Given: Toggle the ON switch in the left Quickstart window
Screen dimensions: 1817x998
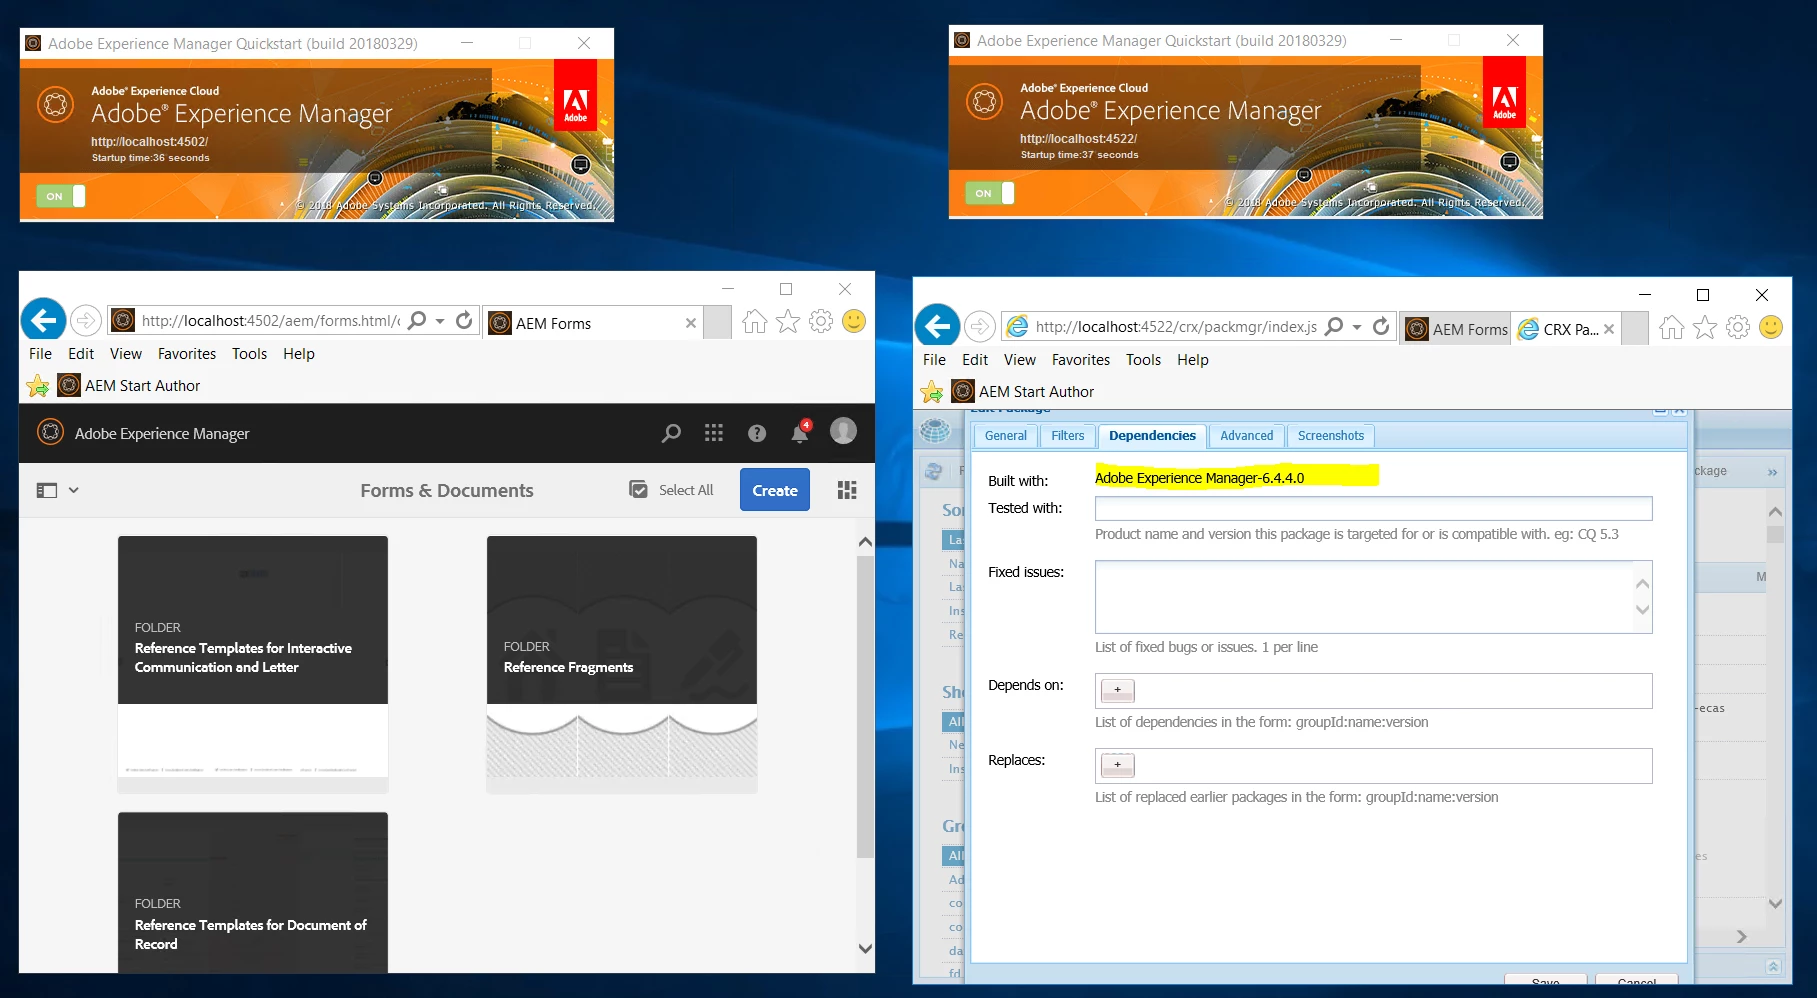Looking at the screenshot, I should [x=61, y=196].
